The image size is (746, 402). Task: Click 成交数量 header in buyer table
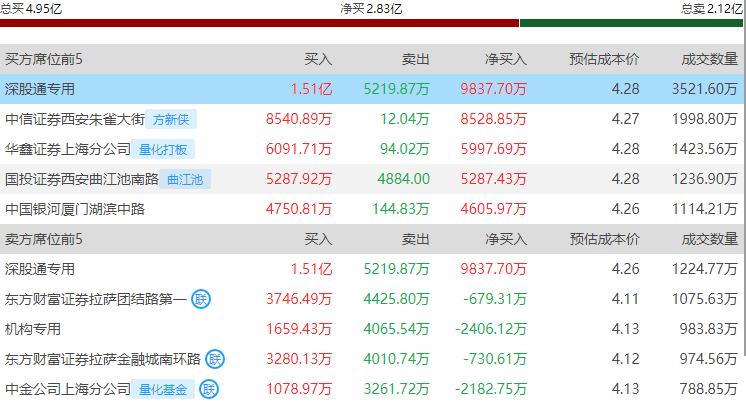pyautogui.click(x=709, y=59)
